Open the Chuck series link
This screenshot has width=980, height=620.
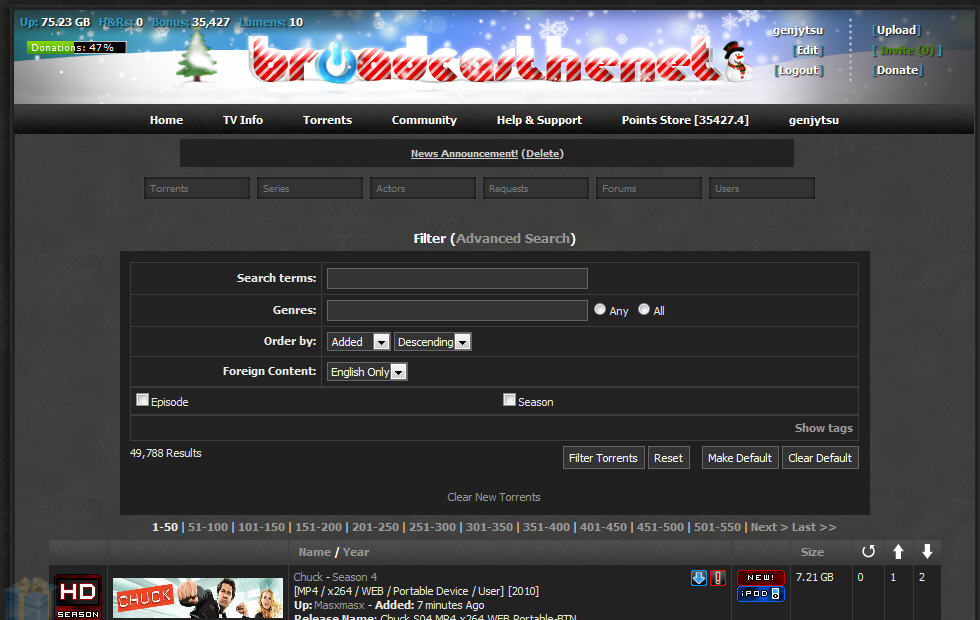tap(308, 577)
